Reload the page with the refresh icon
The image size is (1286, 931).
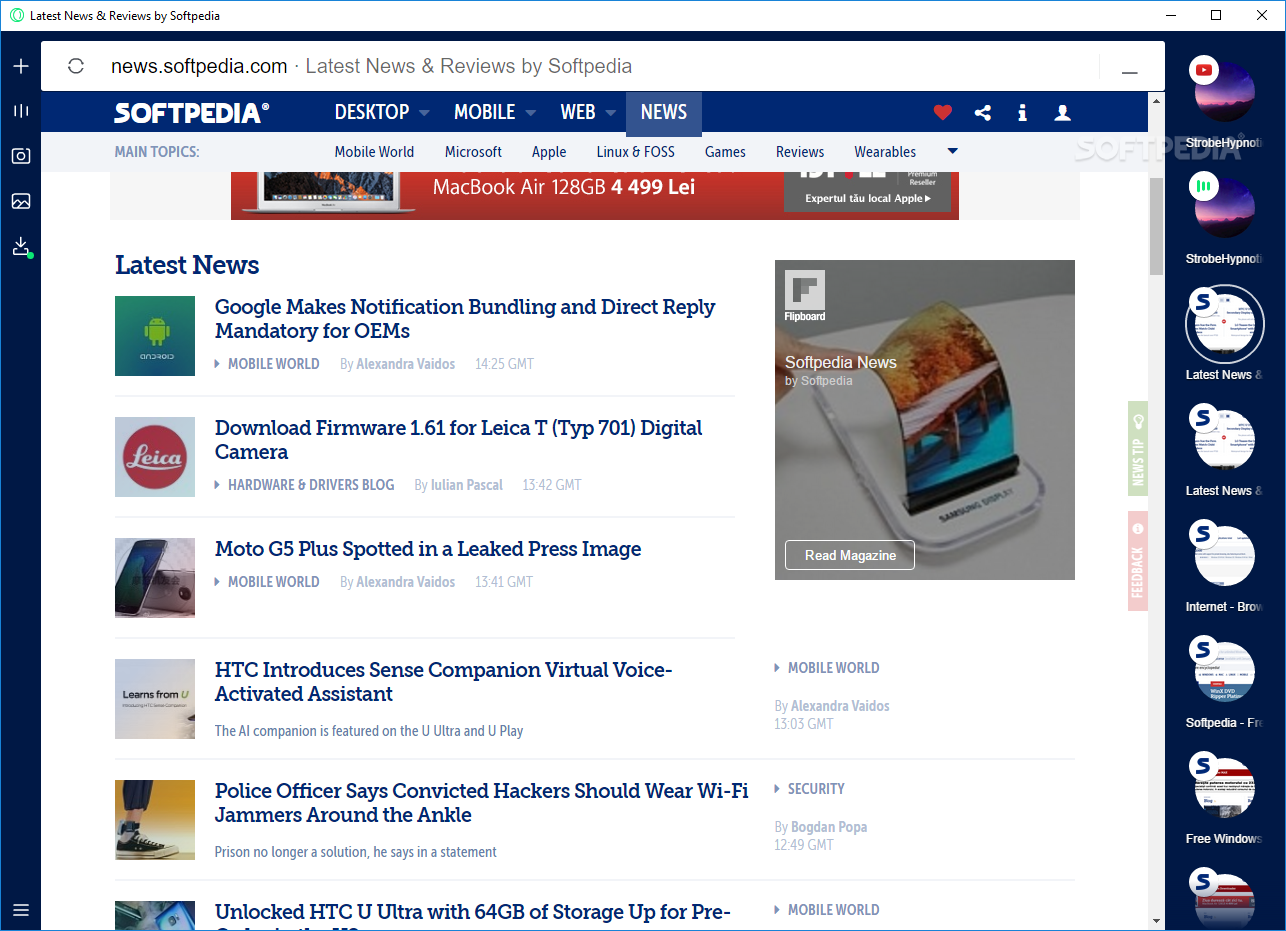(76, 66)
